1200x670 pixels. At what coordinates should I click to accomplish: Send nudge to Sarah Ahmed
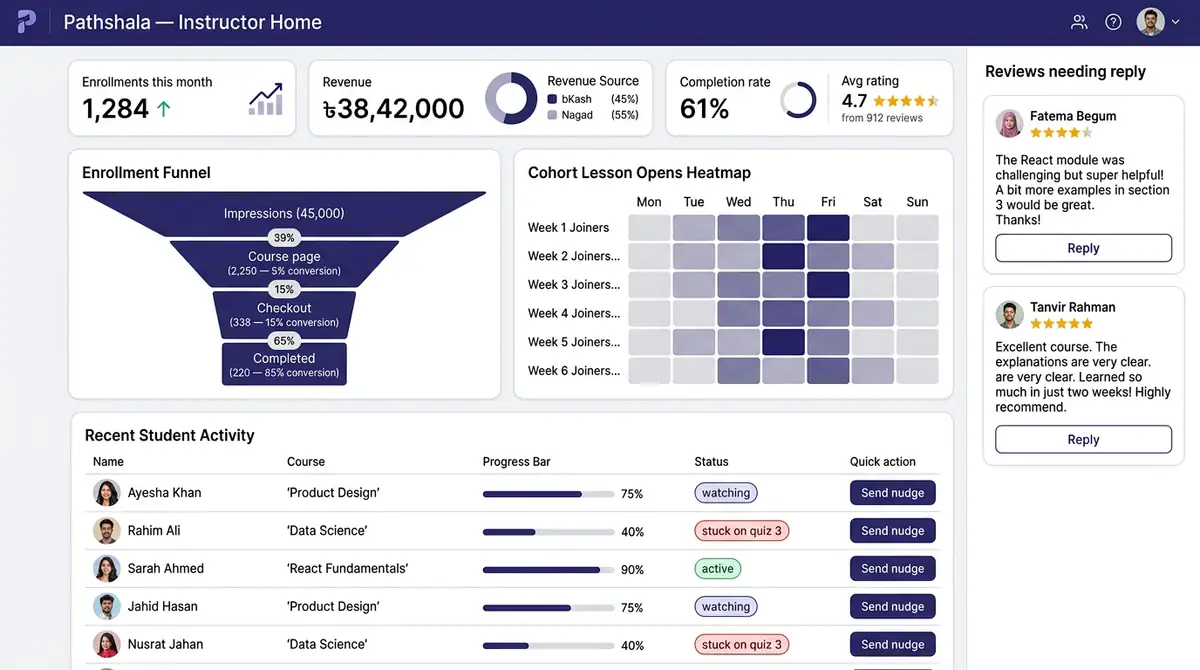(x=893, y=569)
